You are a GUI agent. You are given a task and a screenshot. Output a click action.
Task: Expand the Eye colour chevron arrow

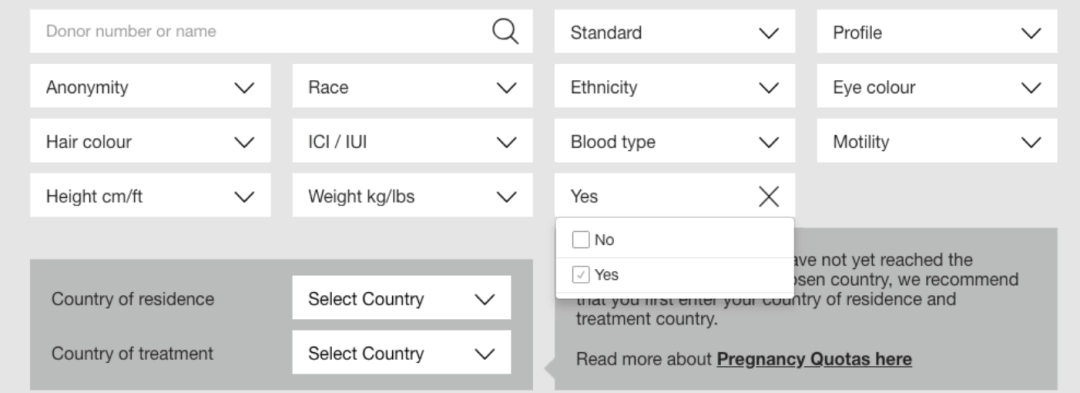pyautogui.click(x=1031, y=87)
